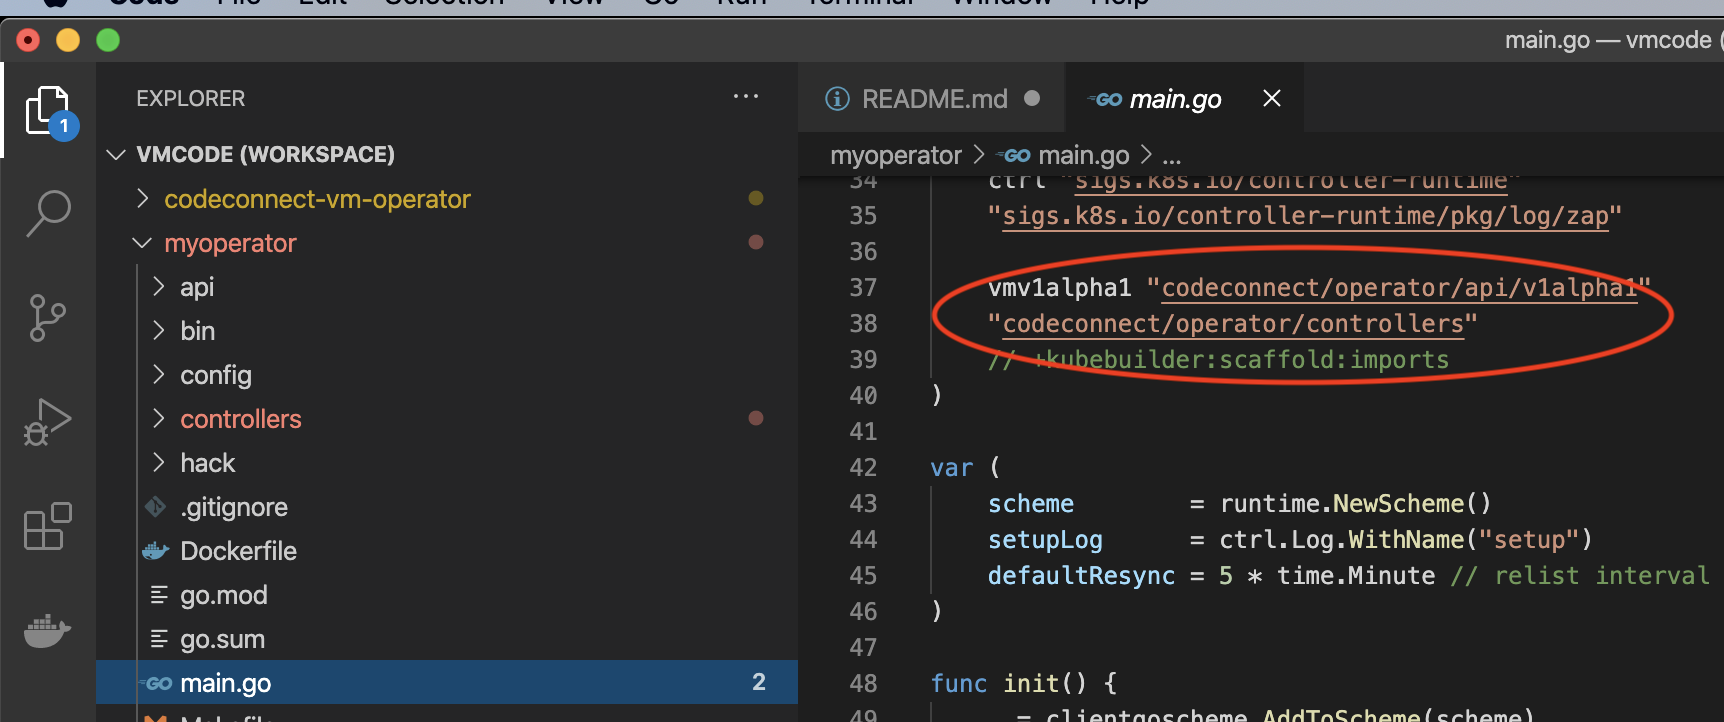
Task: Open go.mod in explorer
Action: [x=224, y=595]
